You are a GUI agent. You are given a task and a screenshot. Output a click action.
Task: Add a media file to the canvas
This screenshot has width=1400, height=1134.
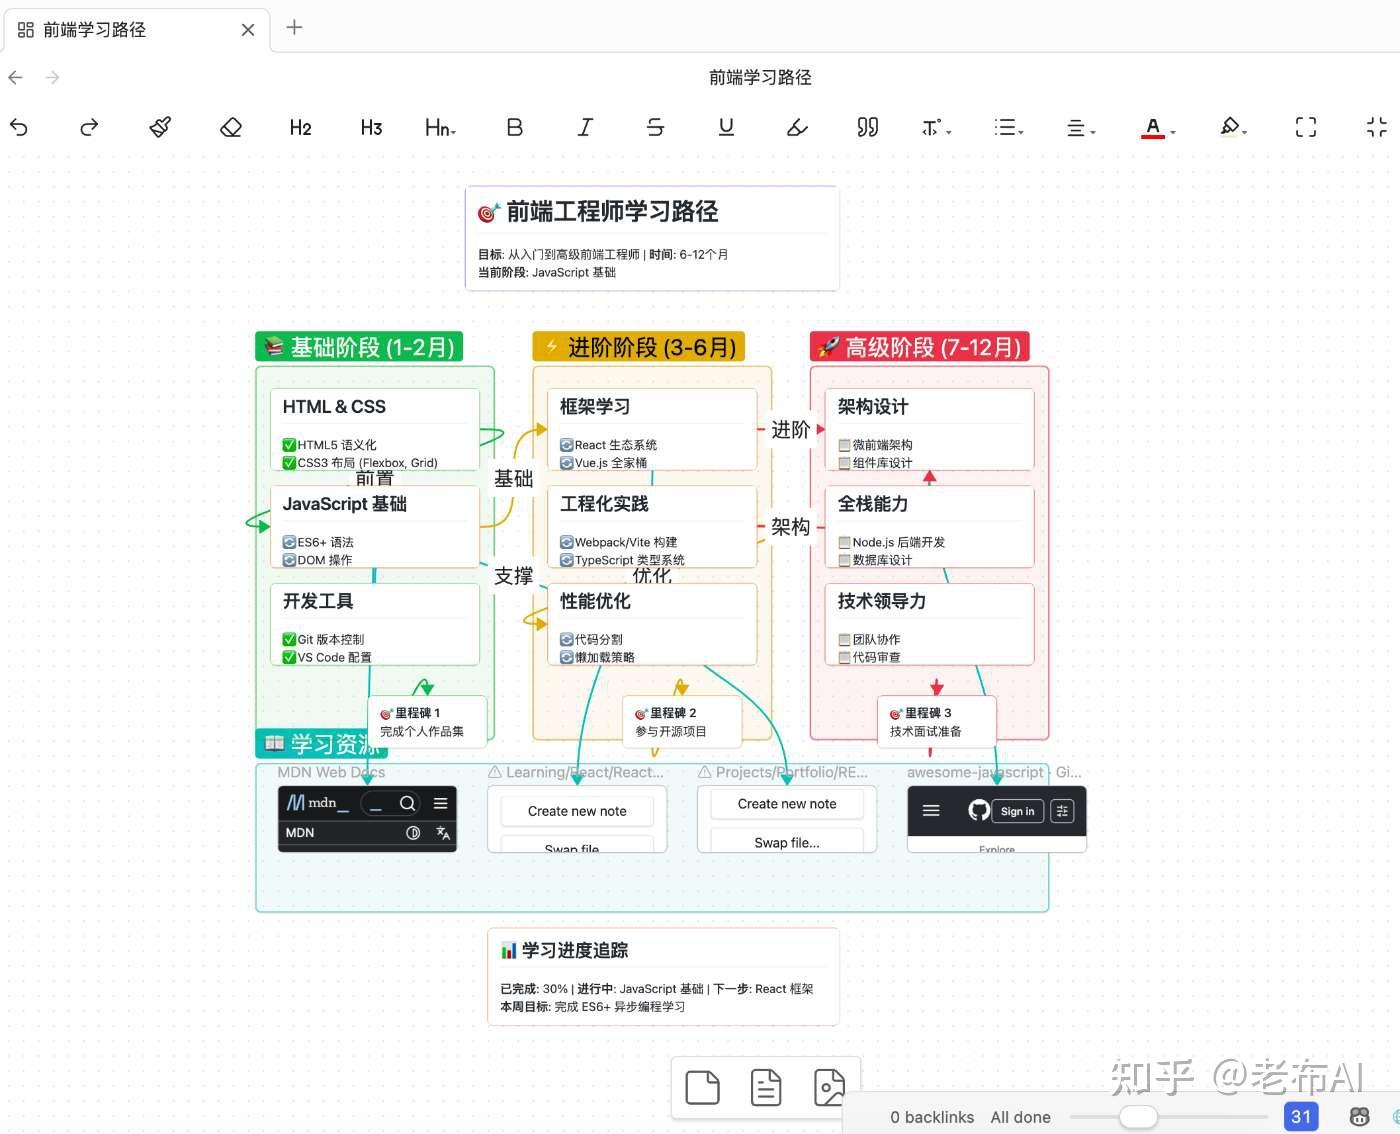click(x=829, y=1087)
